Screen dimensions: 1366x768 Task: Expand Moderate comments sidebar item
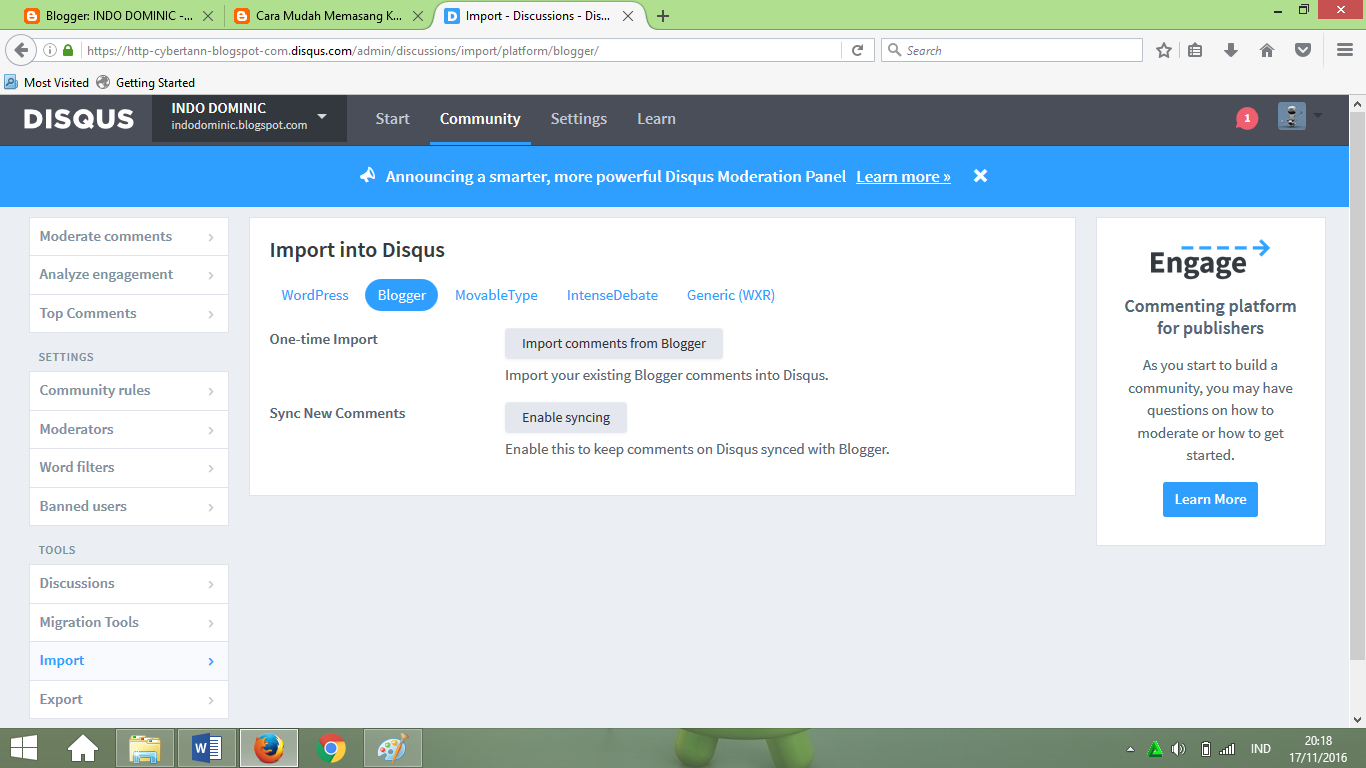point(128,237)
